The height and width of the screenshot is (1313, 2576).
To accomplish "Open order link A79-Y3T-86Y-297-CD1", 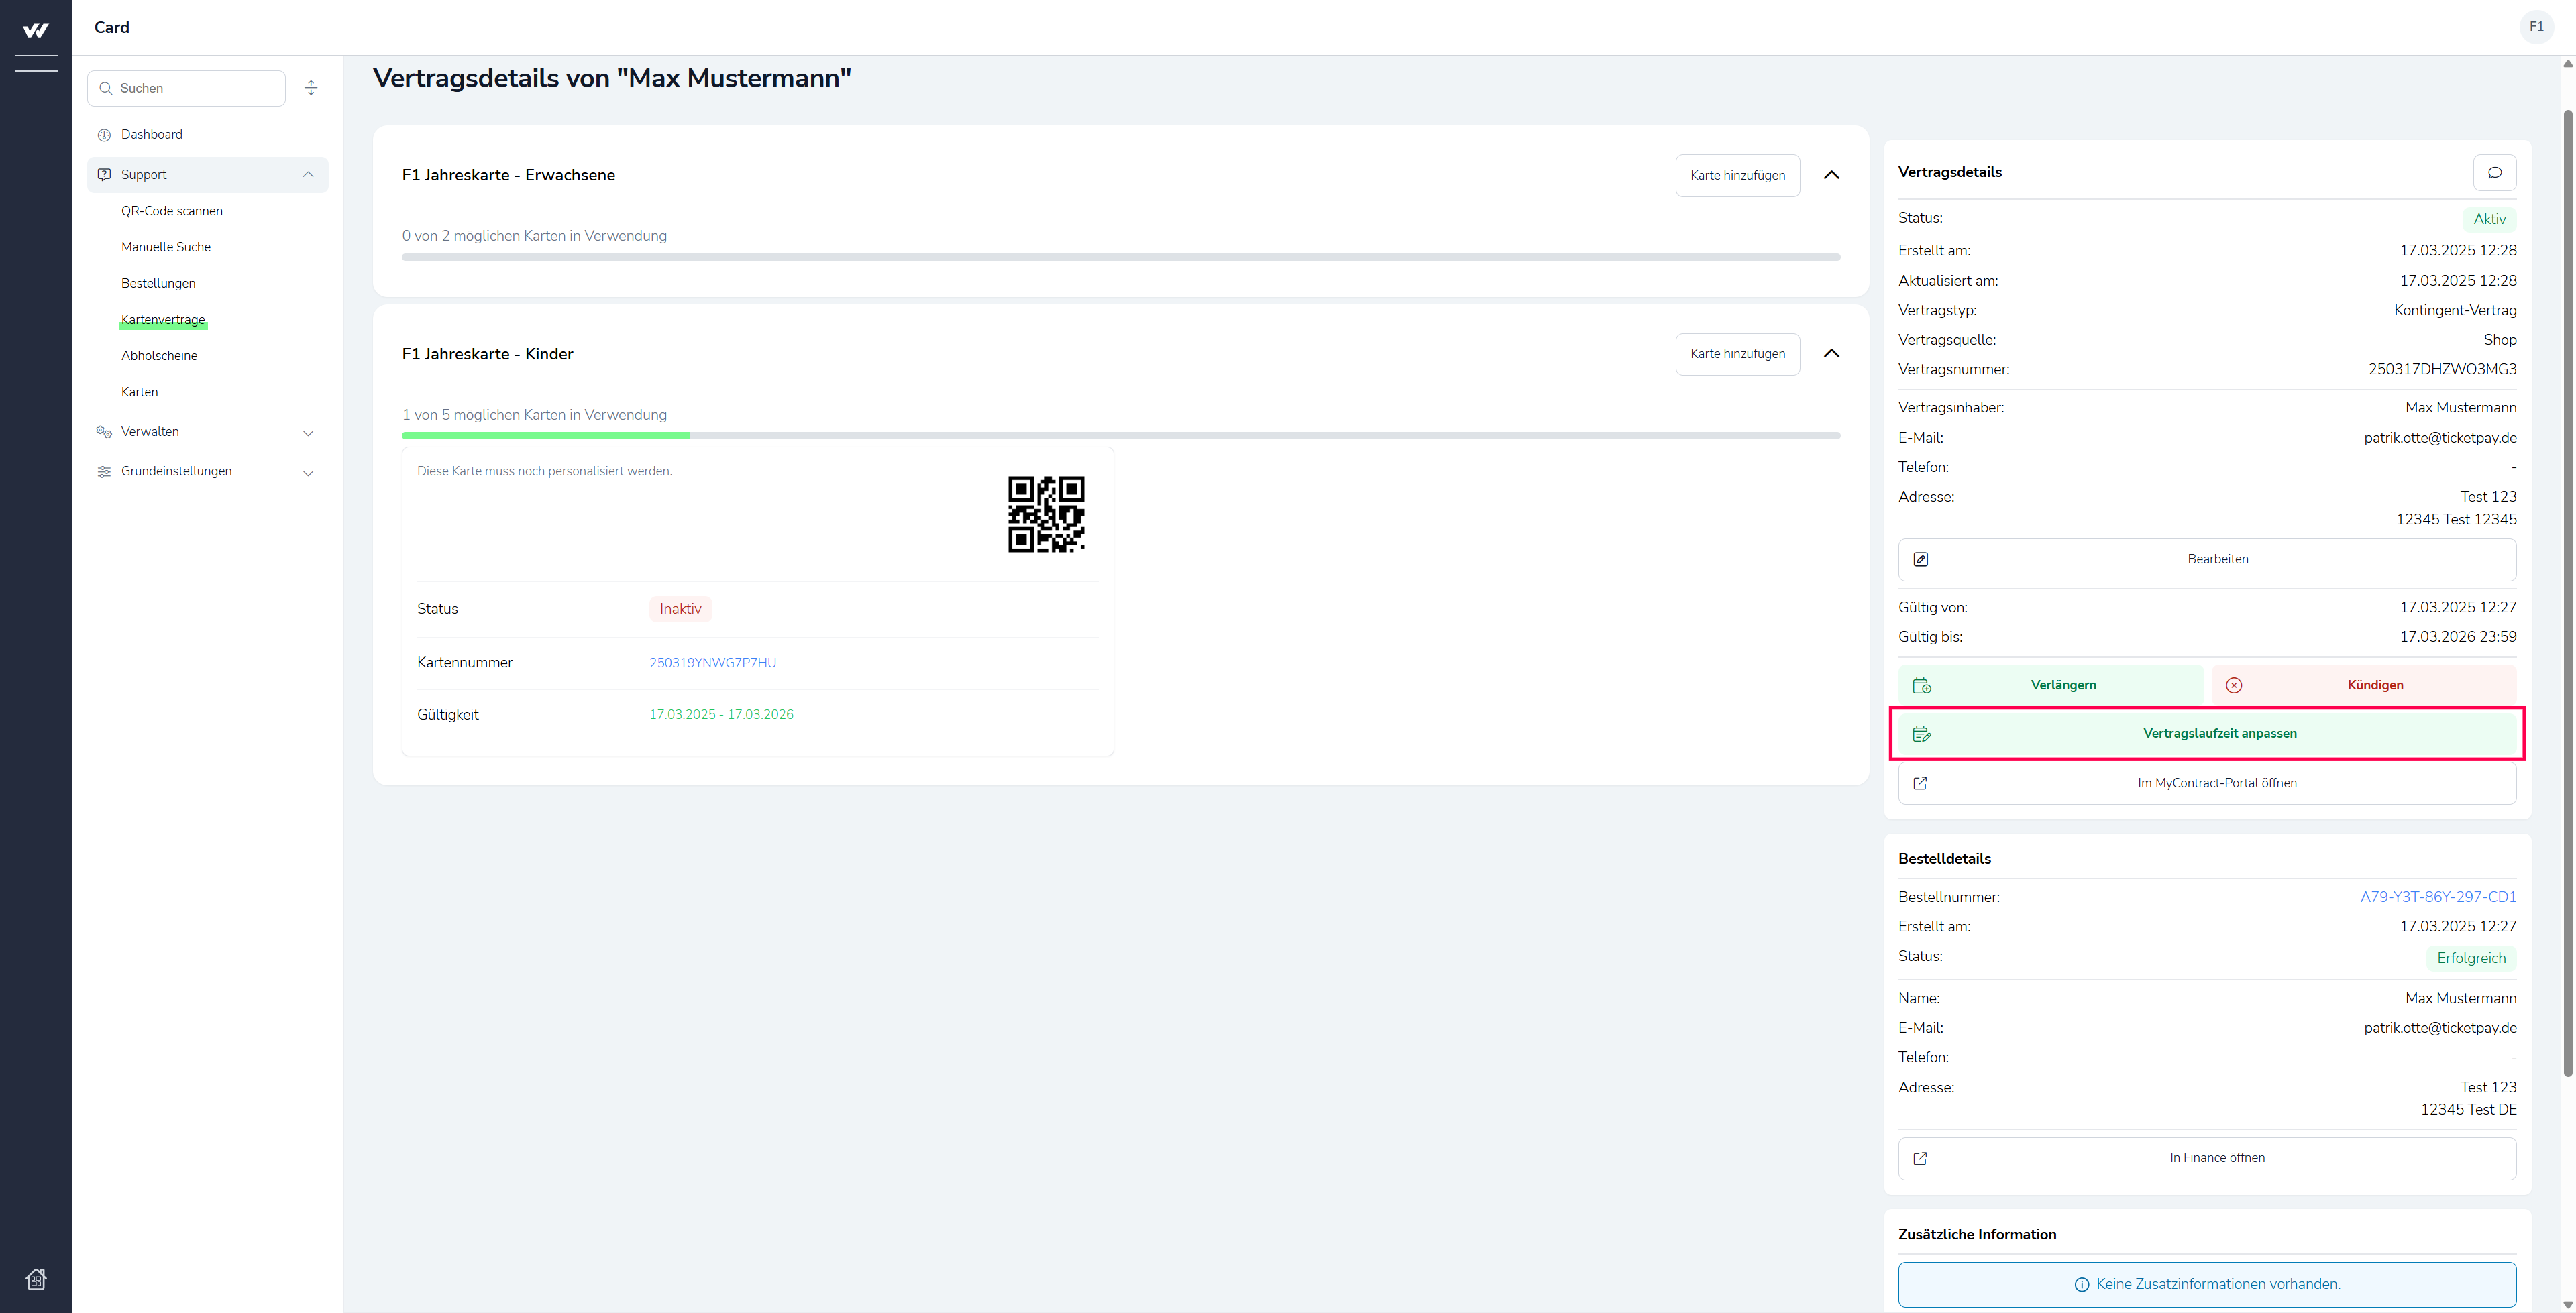I will (x=2438, y=897).
